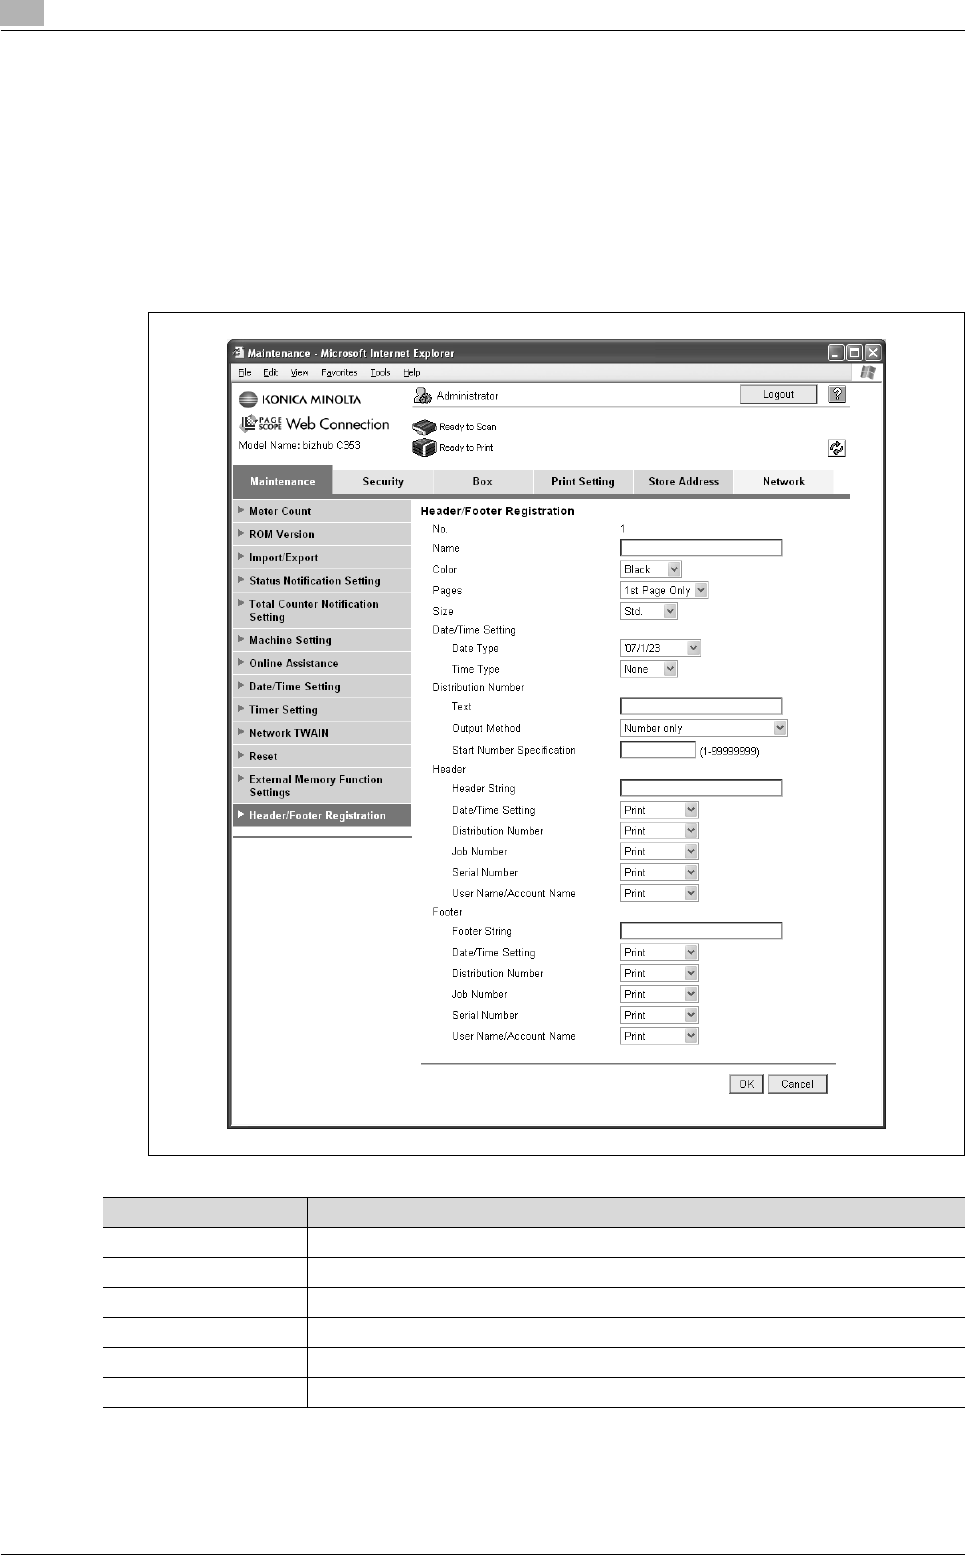This screenshot has width=965, height=1555.
Task: Select Header/Footer Registration sidebar entry
Action: (322, 815)
